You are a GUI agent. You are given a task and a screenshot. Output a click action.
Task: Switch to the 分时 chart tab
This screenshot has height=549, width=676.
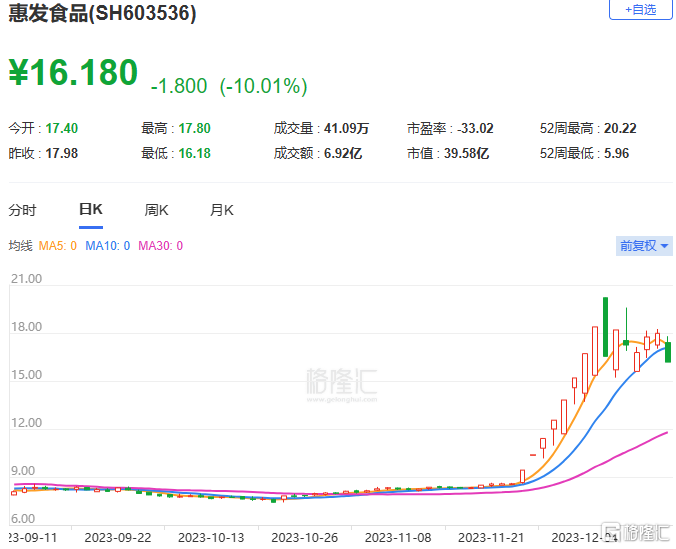pos(22,210)
